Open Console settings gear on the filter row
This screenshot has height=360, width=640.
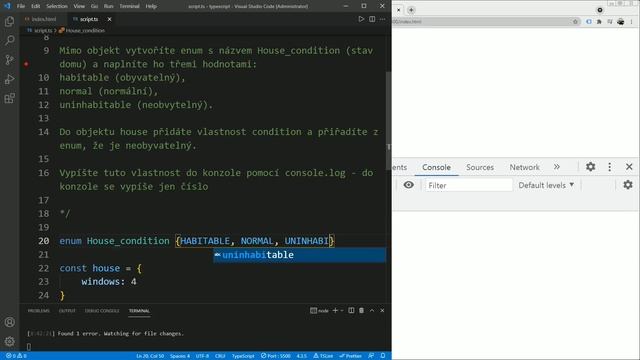click(628, 185)
